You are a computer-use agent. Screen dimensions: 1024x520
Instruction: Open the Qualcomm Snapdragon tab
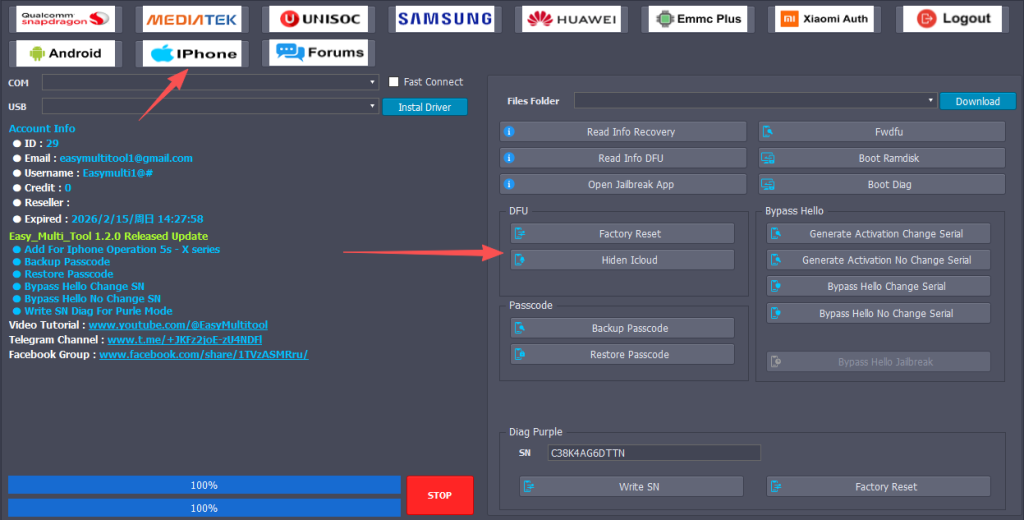point(65,19)
